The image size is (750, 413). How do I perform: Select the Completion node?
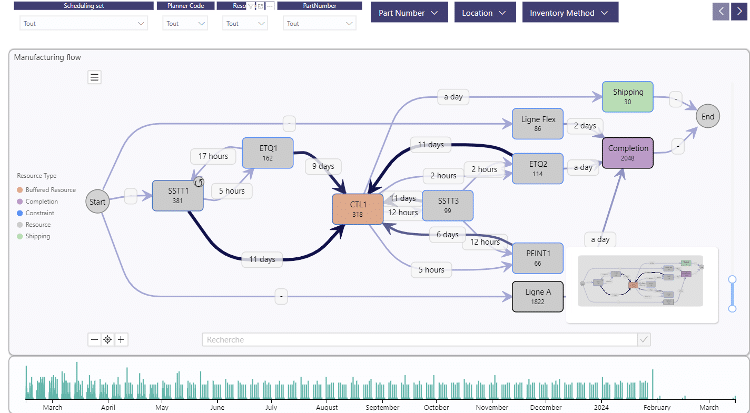[x=628, y=153]
